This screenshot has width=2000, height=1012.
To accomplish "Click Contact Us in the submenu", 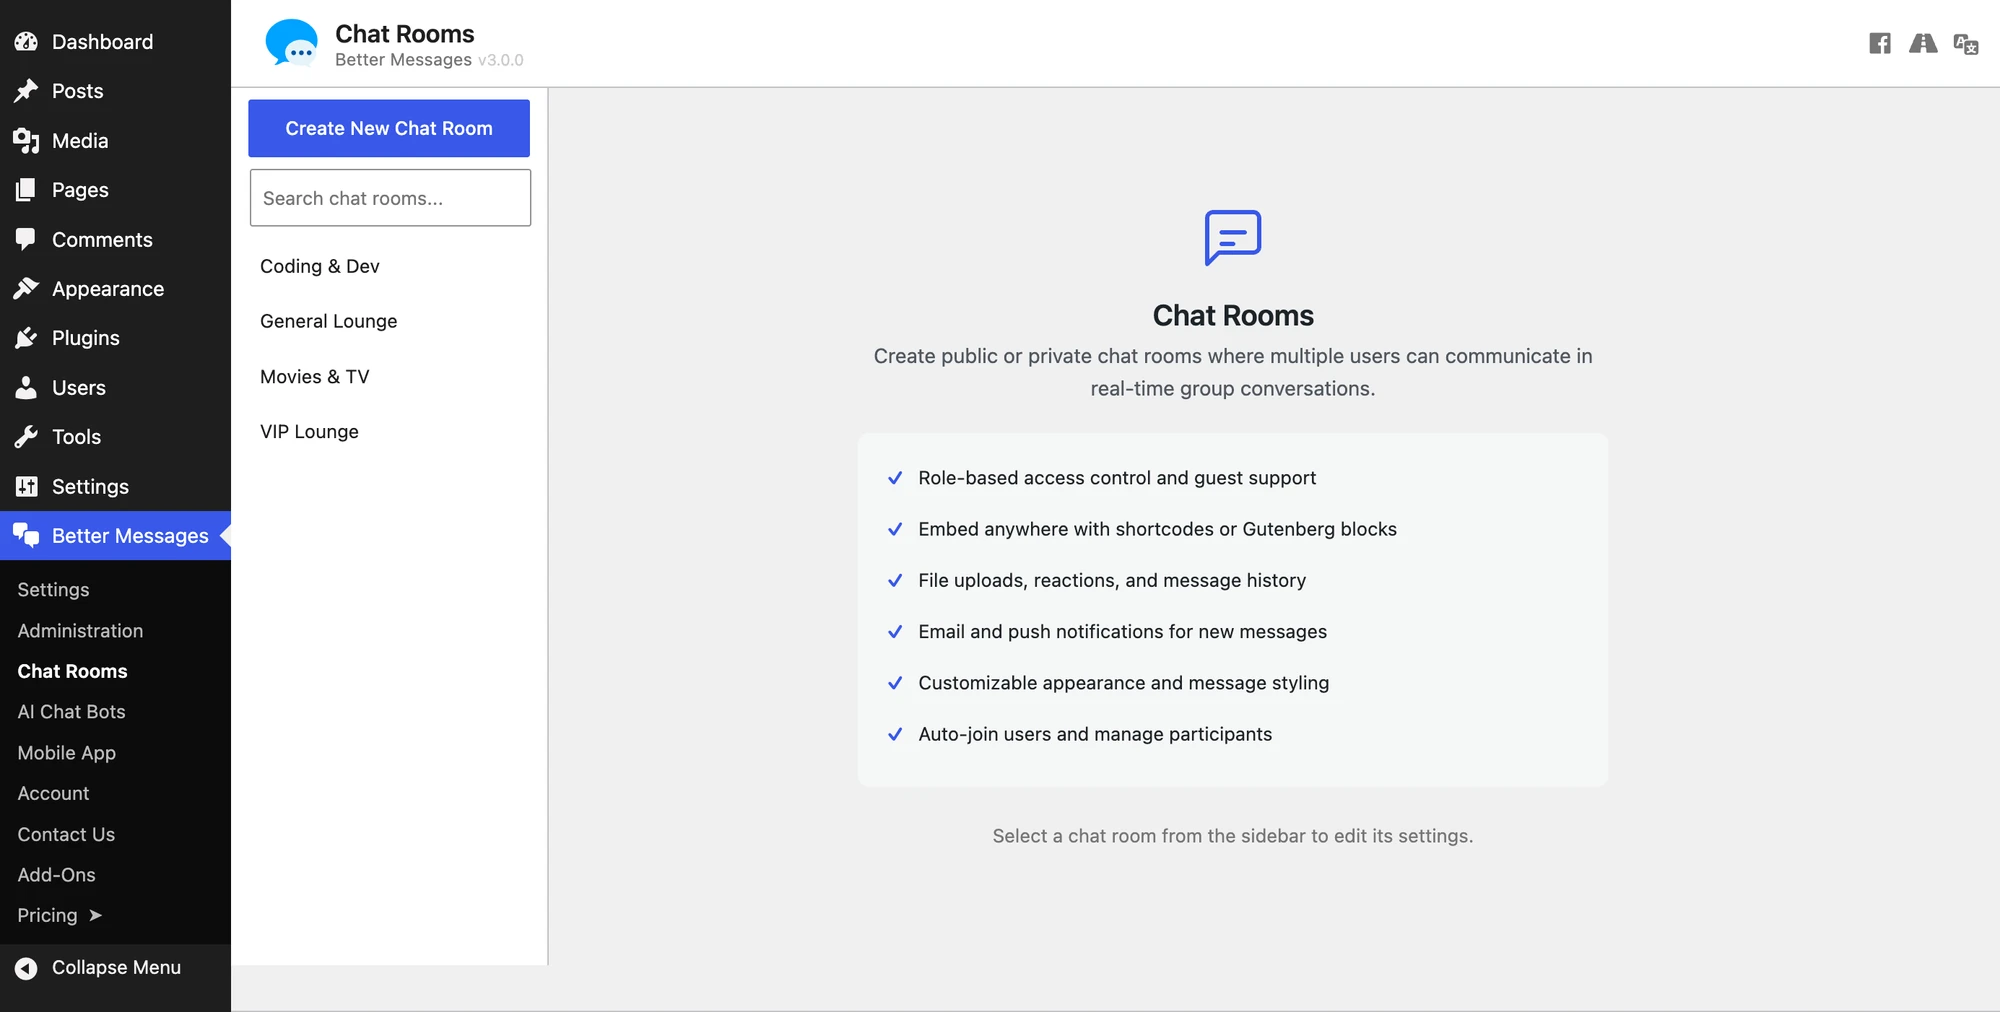I will 66,834.
